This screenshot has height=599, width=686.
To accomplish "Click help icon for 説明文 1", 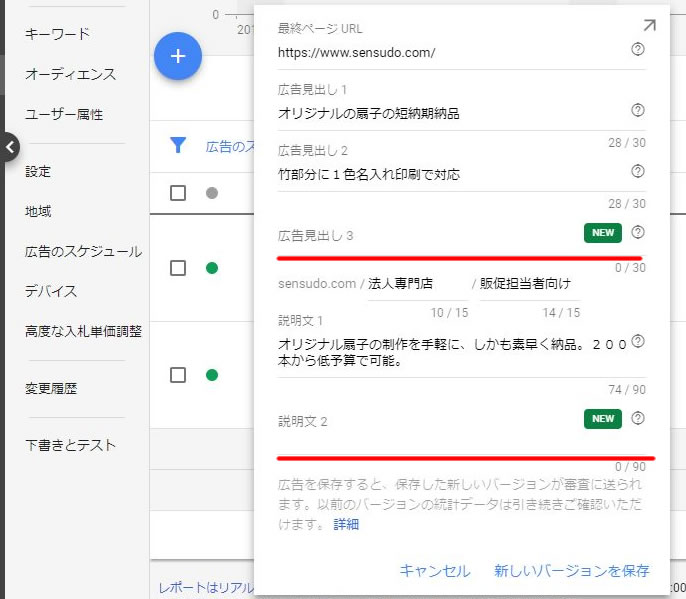I will pos(638,342).
